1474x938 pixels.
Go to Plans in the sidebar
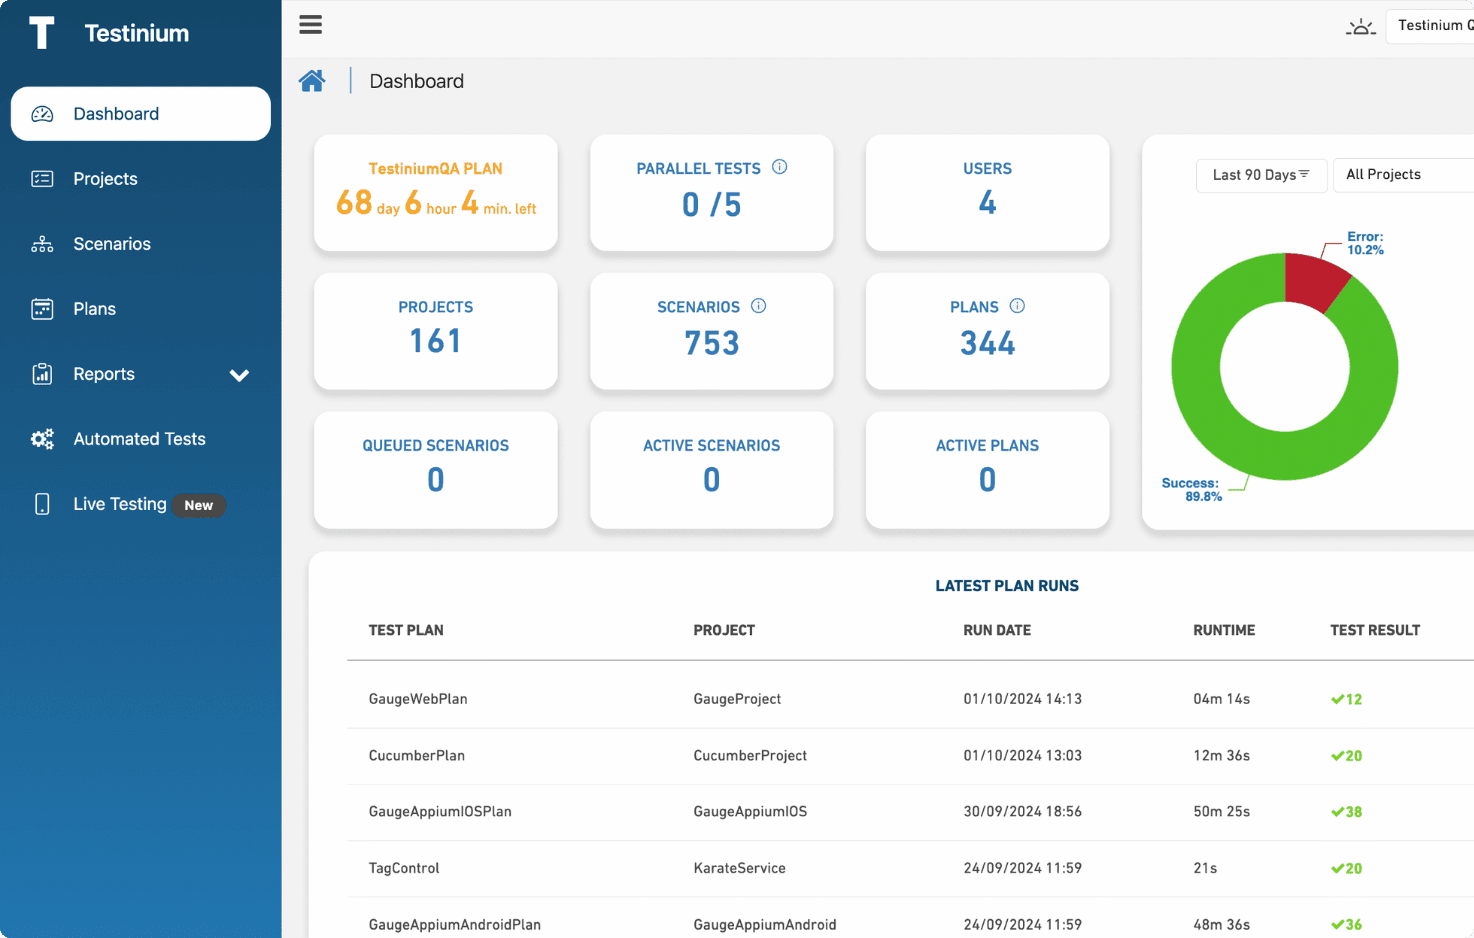(x=94, y=309)
